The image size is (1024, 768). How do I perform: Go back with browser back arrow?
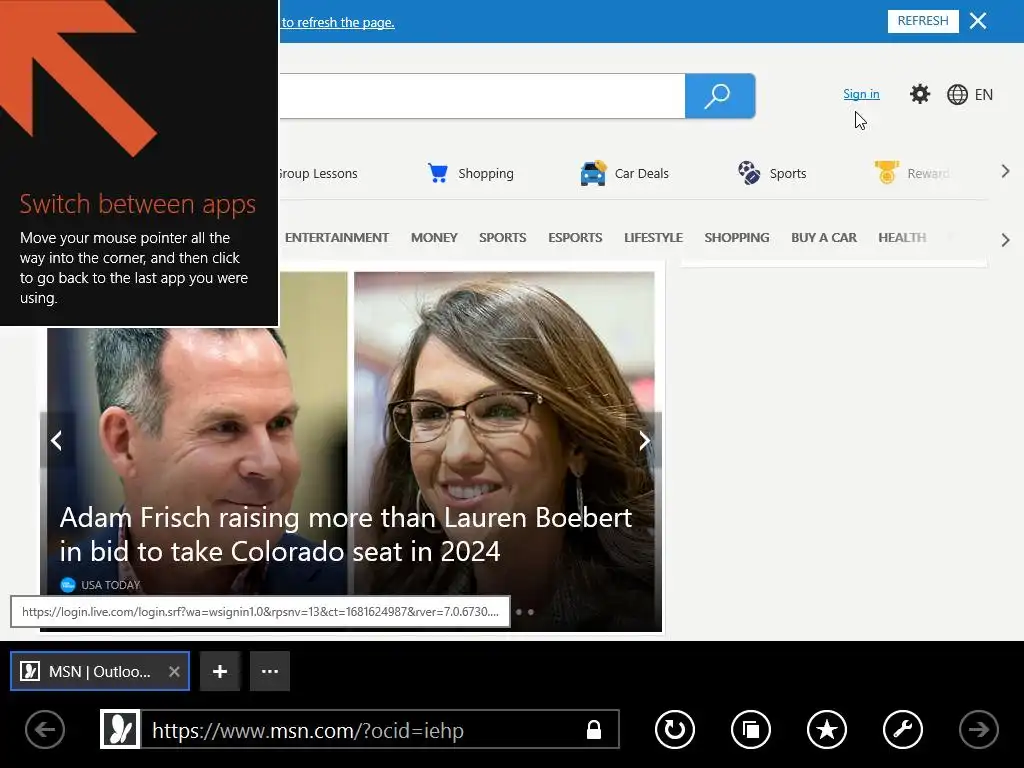[45, 729]
